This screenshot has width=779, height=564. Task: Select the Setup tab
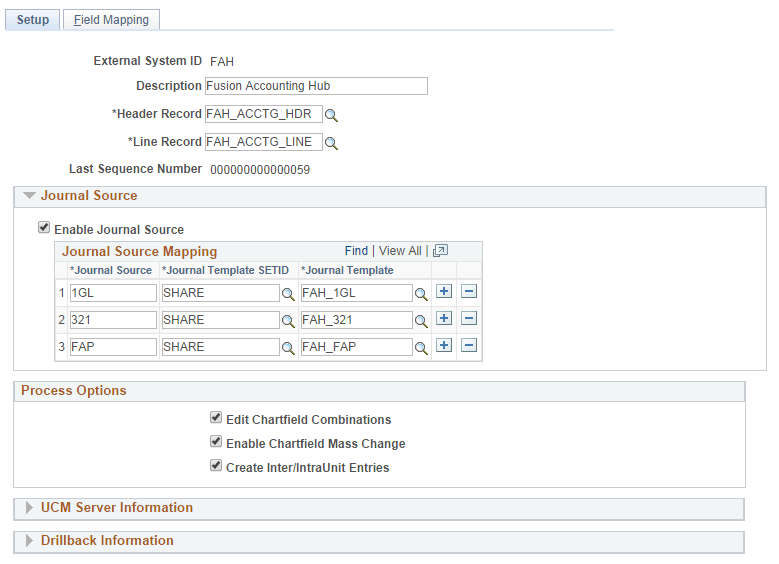tap(33, 20)
